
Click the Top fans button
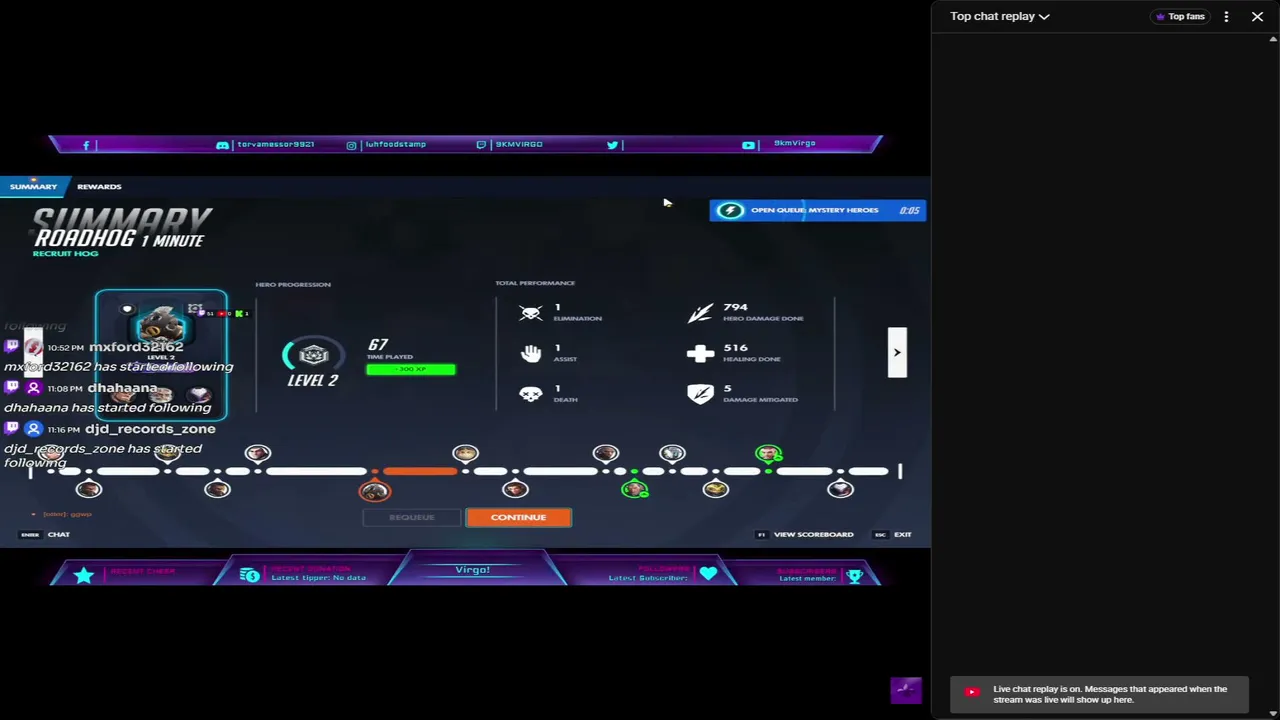click(x=1180, y=16)
